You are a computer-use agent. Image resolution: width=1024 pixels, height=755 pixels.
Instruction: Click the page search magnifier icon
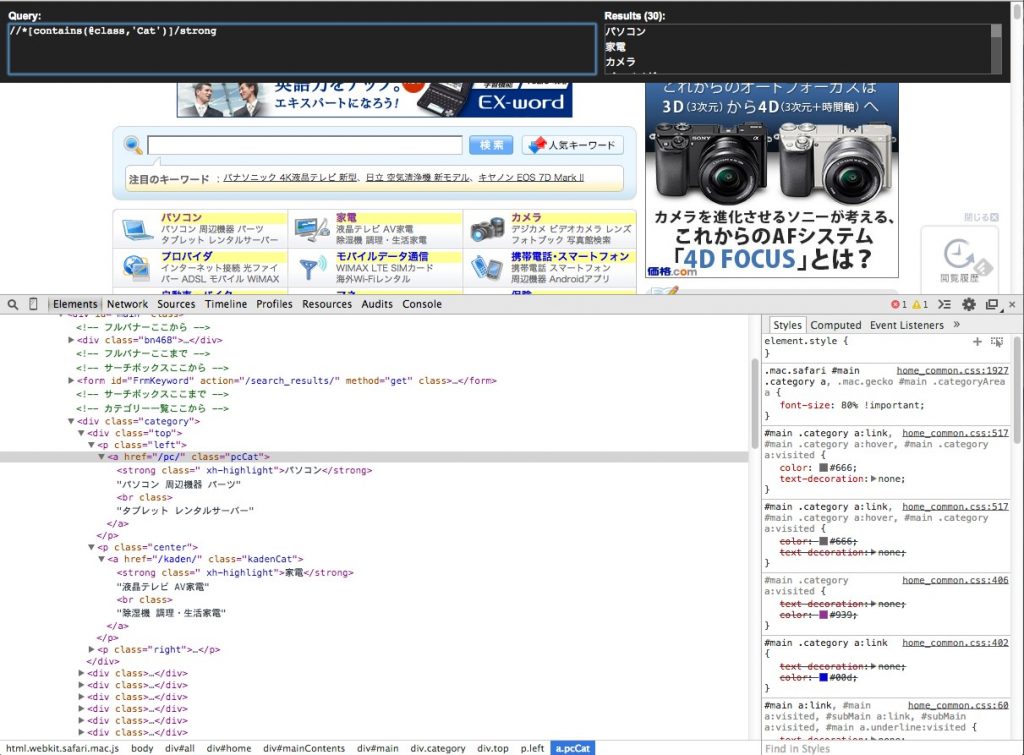pos(133,145)
